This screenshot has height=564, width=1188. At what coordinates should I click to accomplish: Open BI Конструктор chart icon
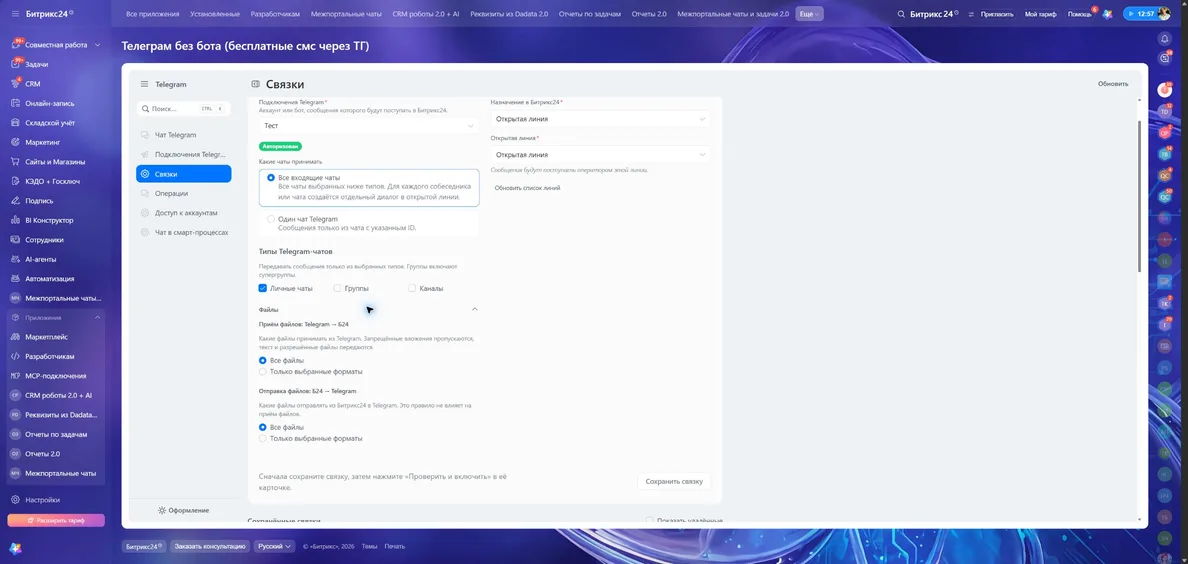(x=15, y=221)
